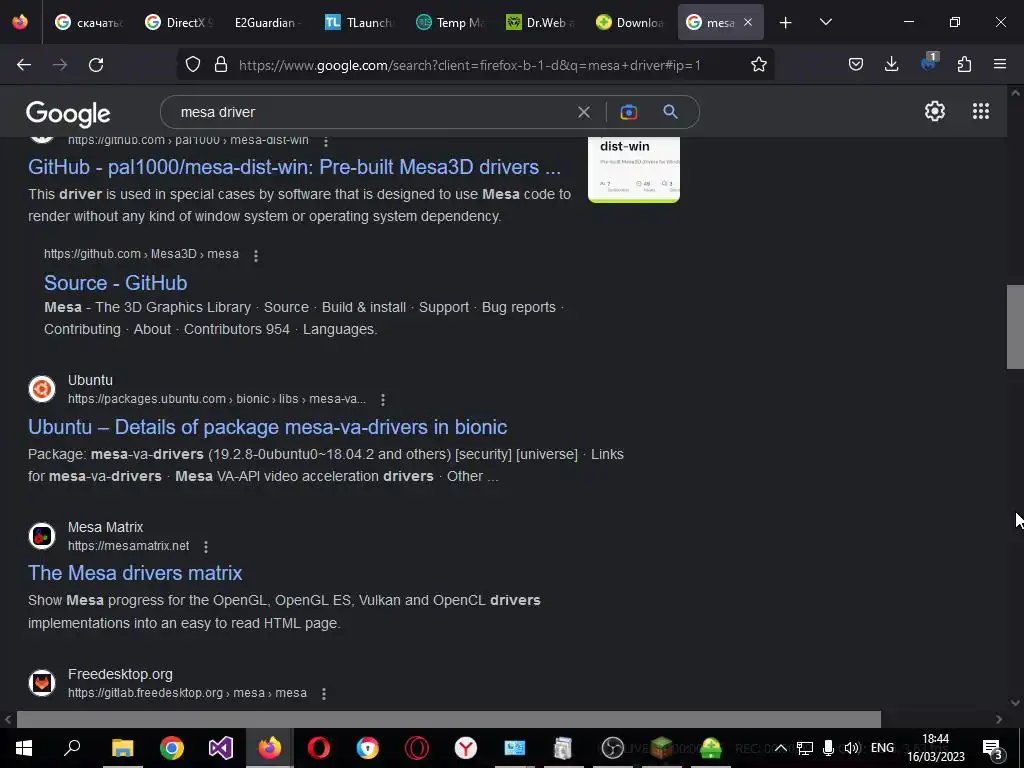Bookmark this page with star icon
This screenshot has height=768, width=1024.
[x=758, y=65]
